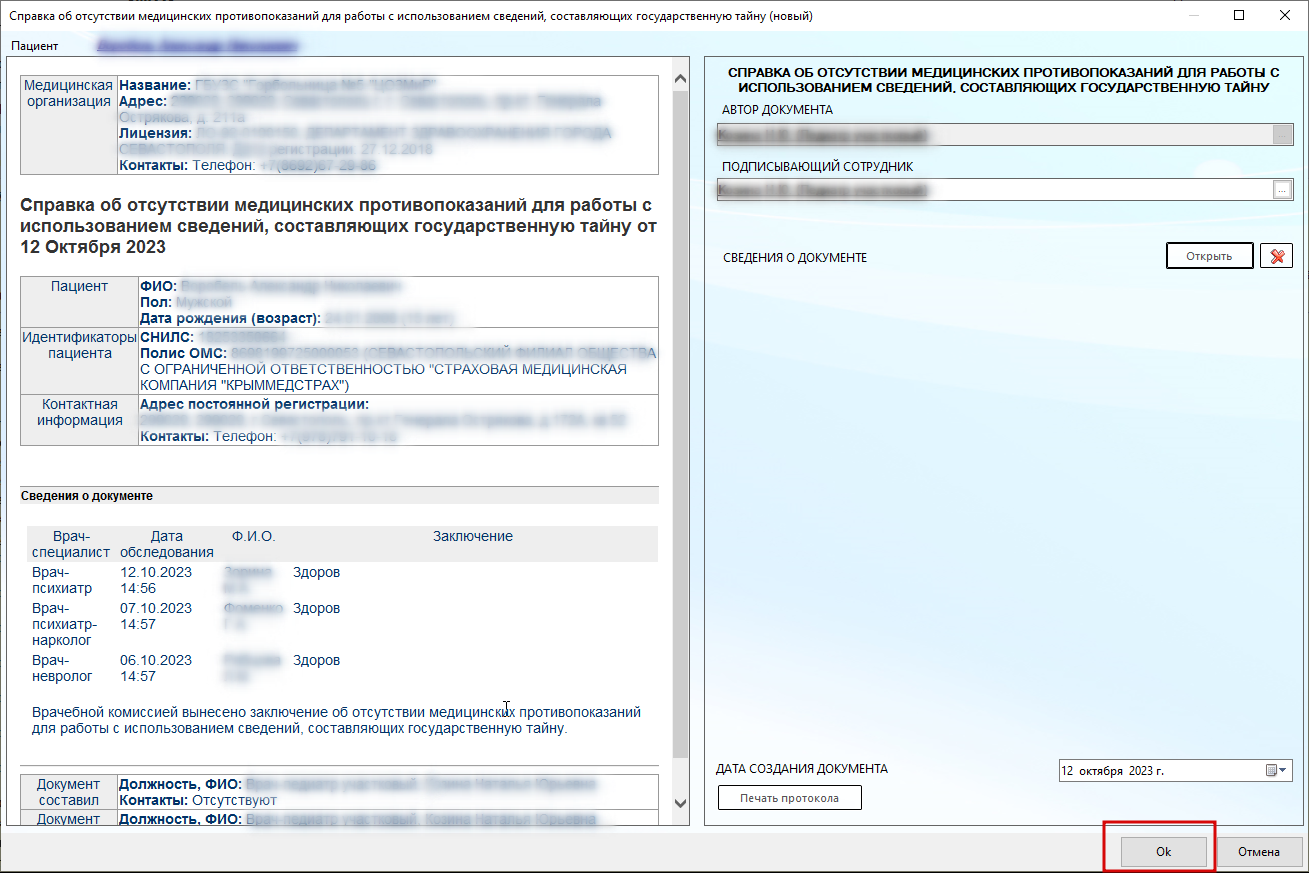Image resolution: width=1309 pixels, height=873 pixels.
Task: Click the Отмена button
Action: (x=1259, y=852)
